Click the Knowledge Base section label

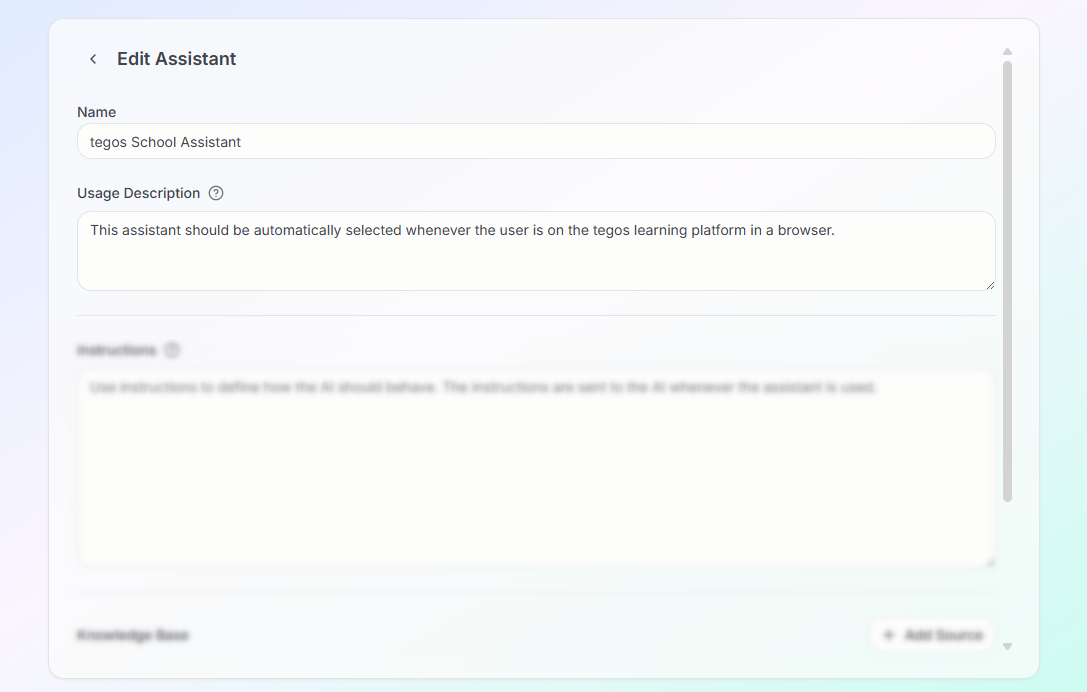pos(133,634)
